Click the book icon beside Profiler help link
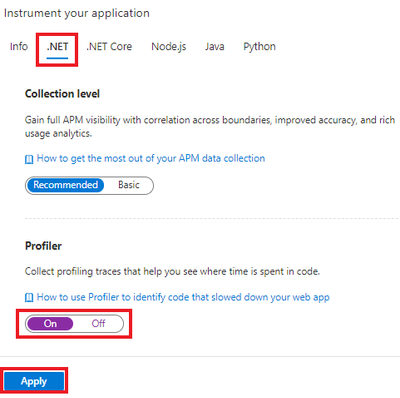This screenshot has height=398, width=400. tap(29, 297)
